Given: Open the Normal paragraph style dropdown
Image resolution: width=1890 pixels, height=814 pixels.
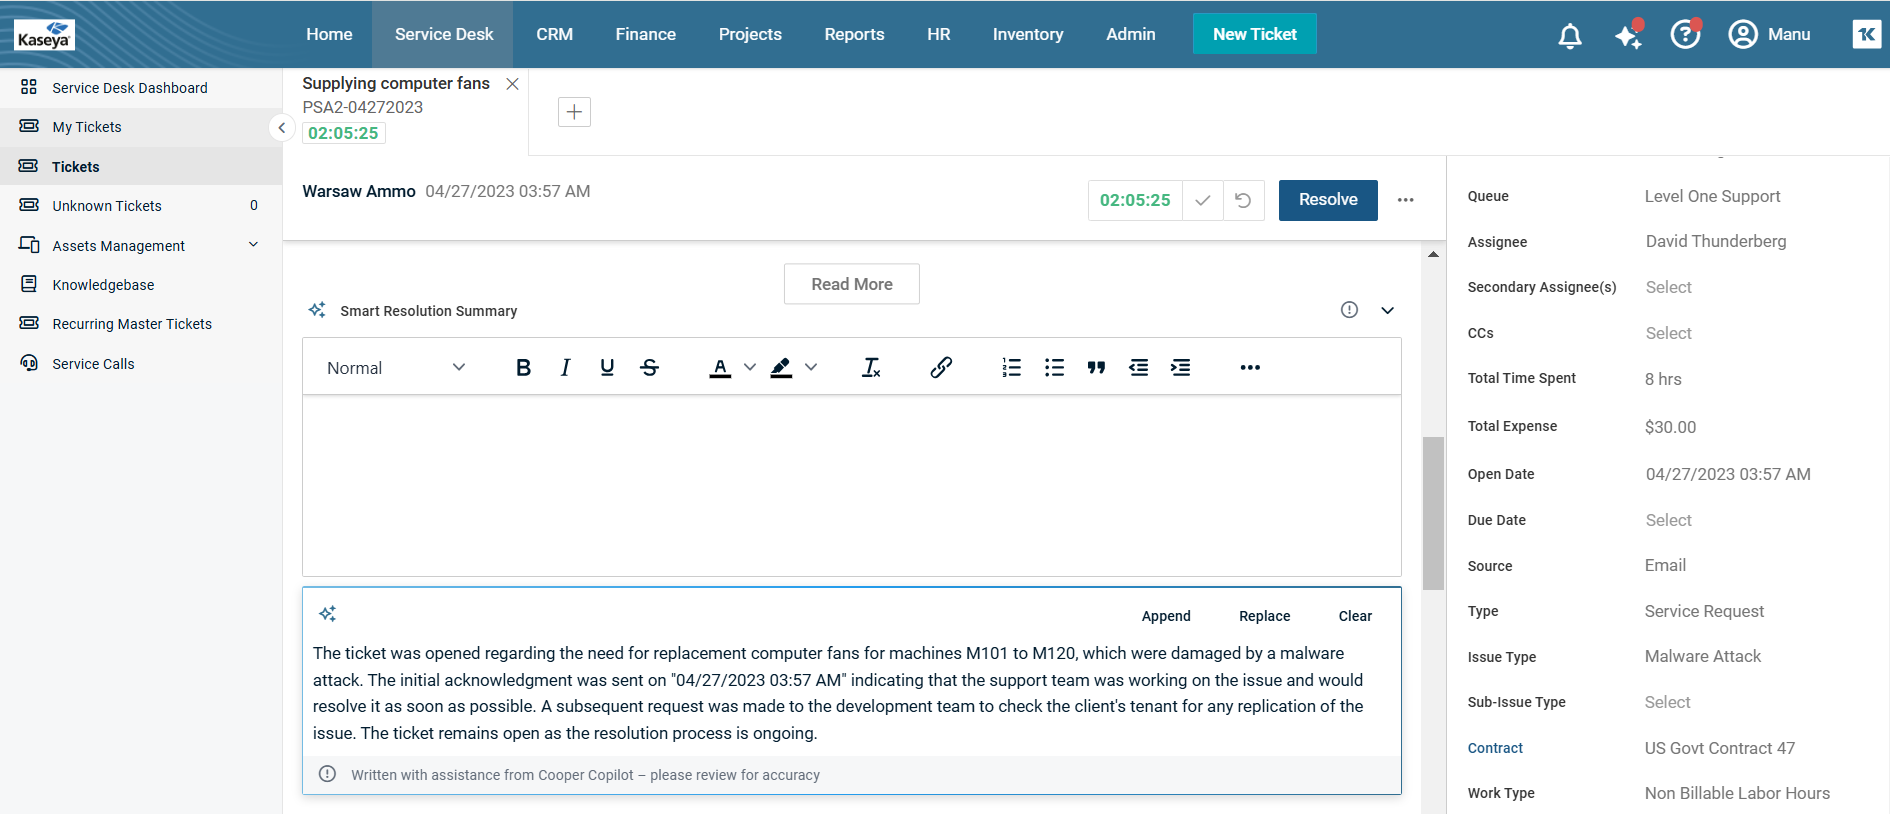Looking at the screenshot, I should [x=396, y=368].
